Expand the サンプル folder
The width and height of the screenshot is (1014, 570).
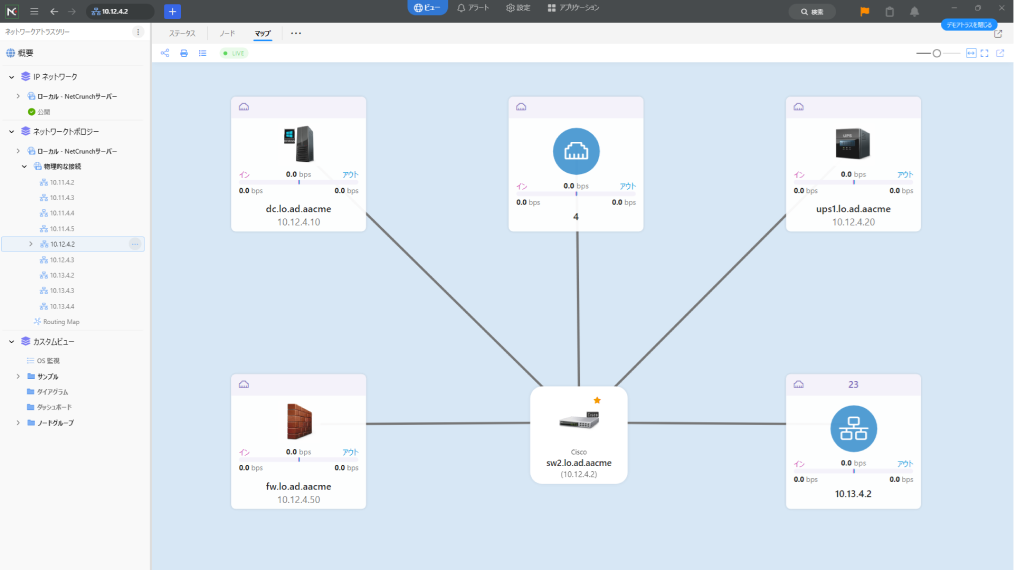tap(18, 376)
